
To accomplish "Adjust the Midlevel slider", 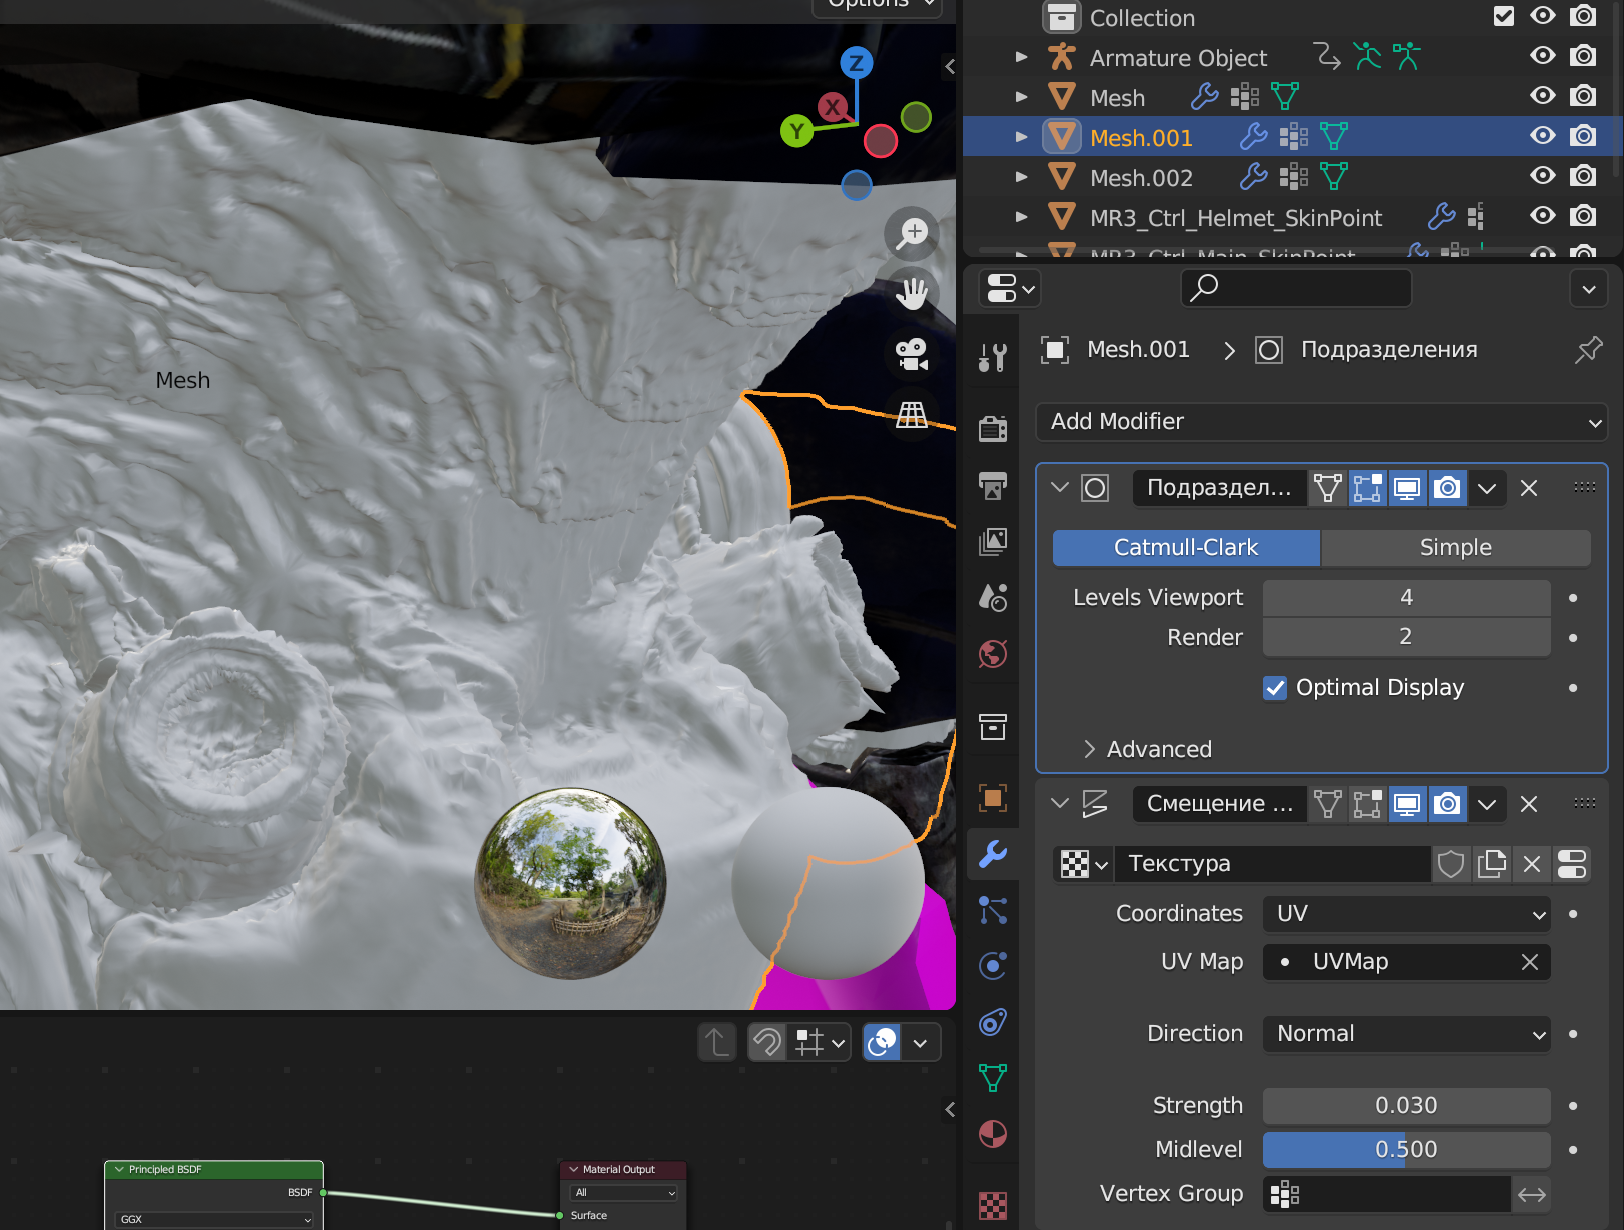I will pyautogui.click(x=1406, y=1150).
